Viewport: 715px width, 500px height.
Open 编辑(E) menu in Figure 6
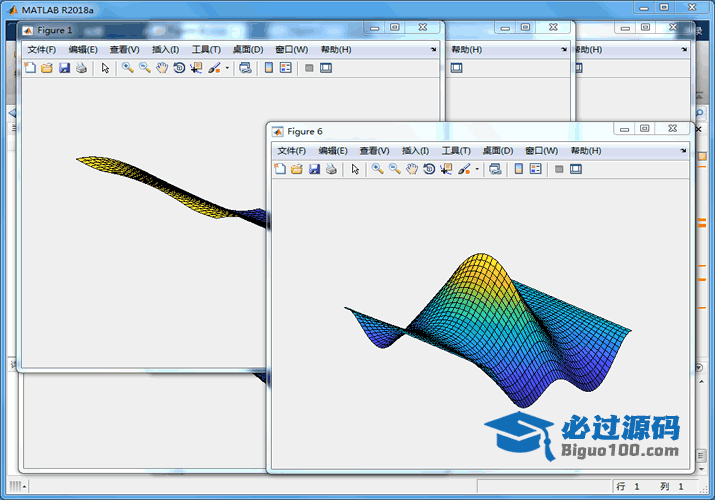[x=333, y=151]
